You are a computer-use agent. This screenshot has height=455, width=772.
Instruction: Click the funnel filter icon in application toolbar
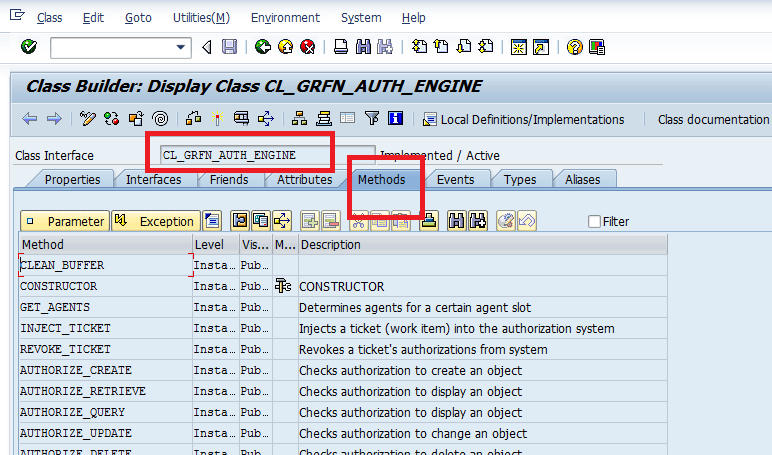click(372, 119)
